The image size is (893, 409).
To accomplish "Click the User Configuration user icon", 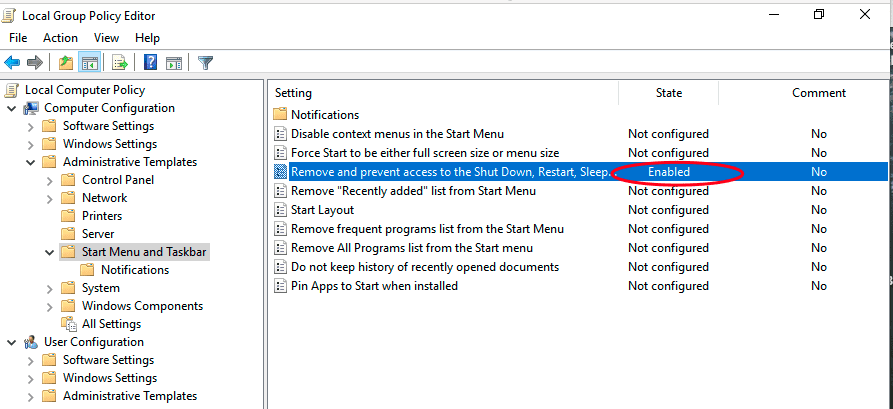I will 31,342.
